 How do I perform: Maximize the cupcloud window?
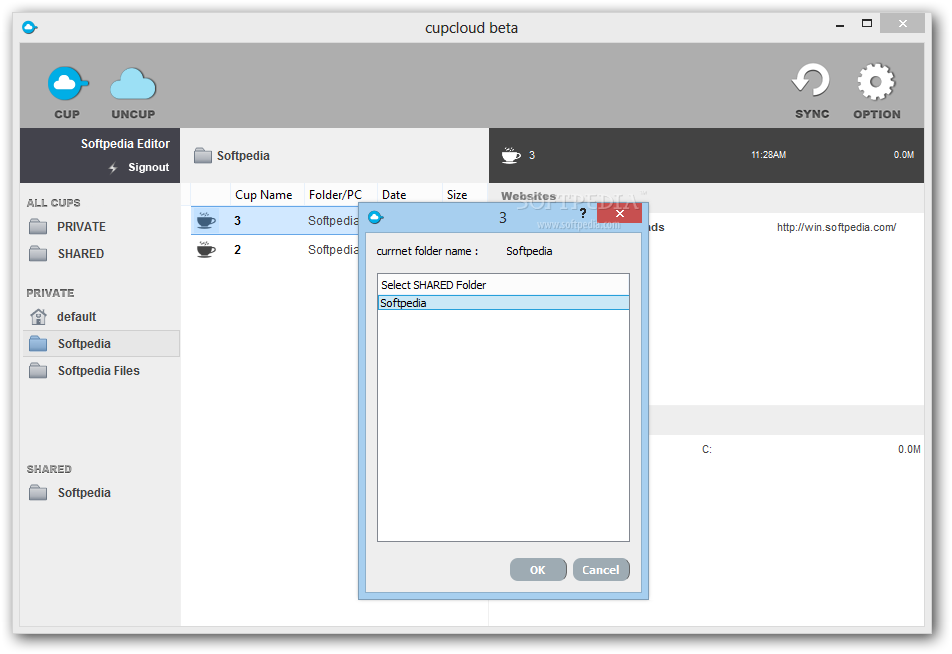866,24
